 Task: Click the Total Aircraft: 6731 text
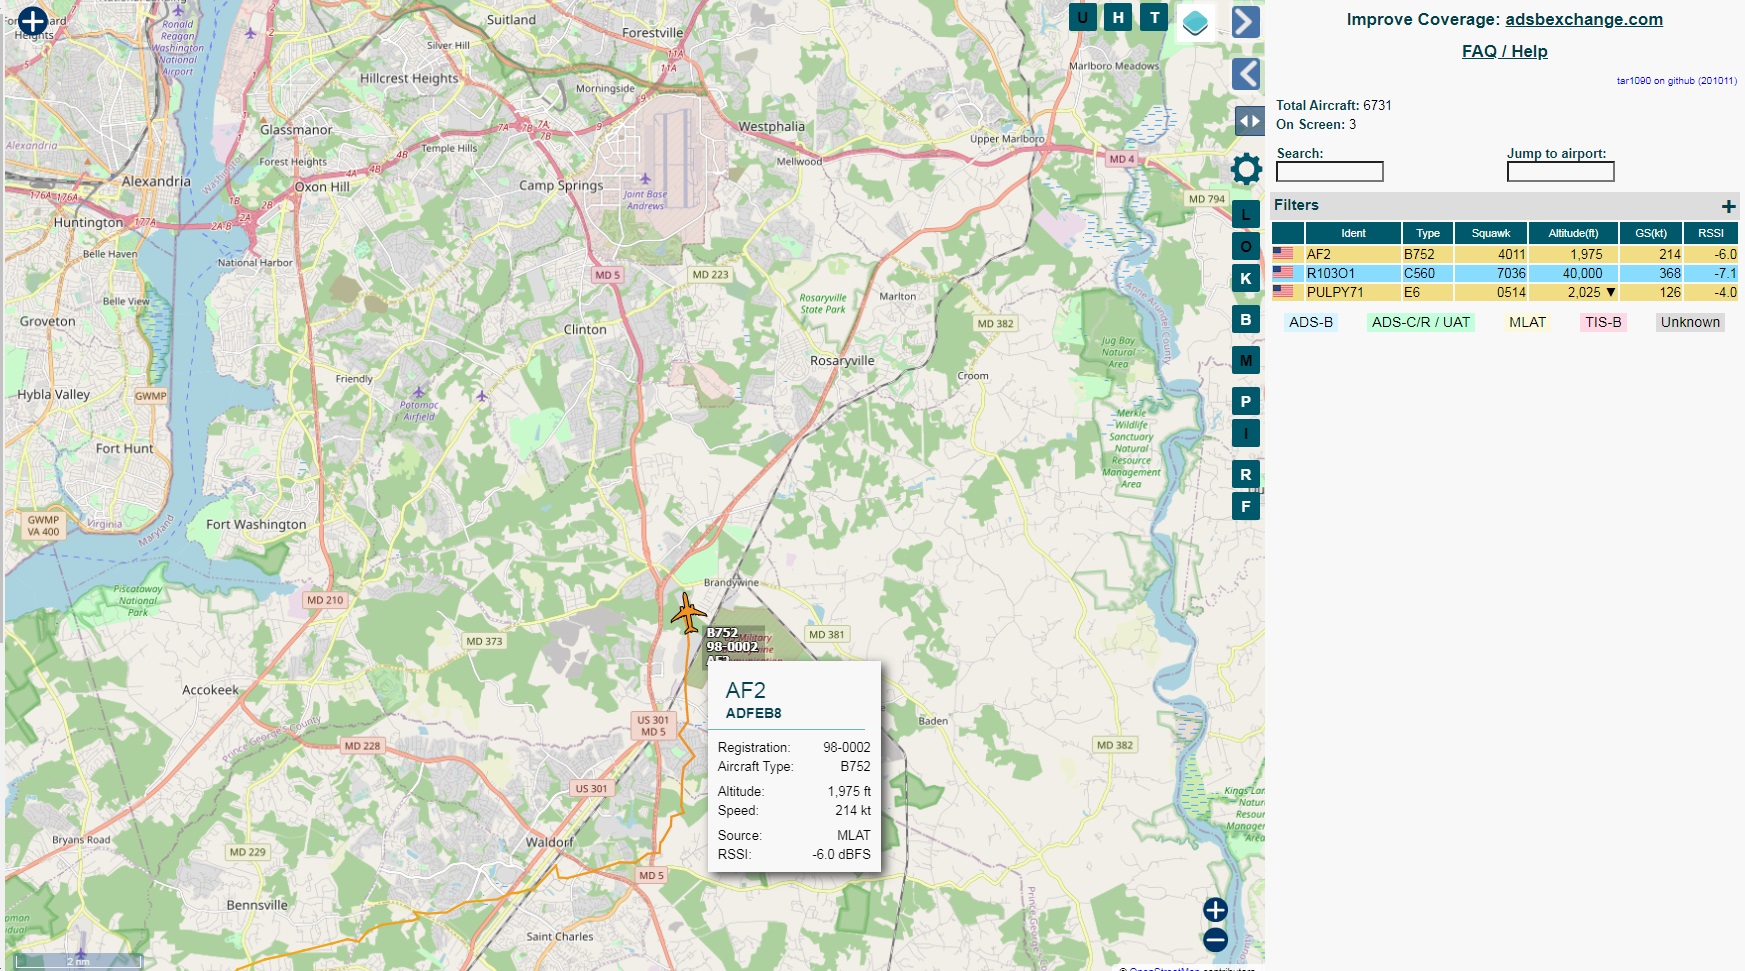[x=1333, y=105]
